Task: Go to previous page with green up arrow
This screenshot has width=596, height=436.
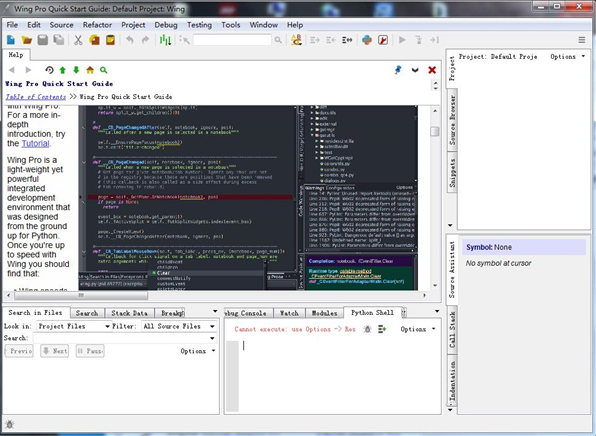Action: coord(63,70)
